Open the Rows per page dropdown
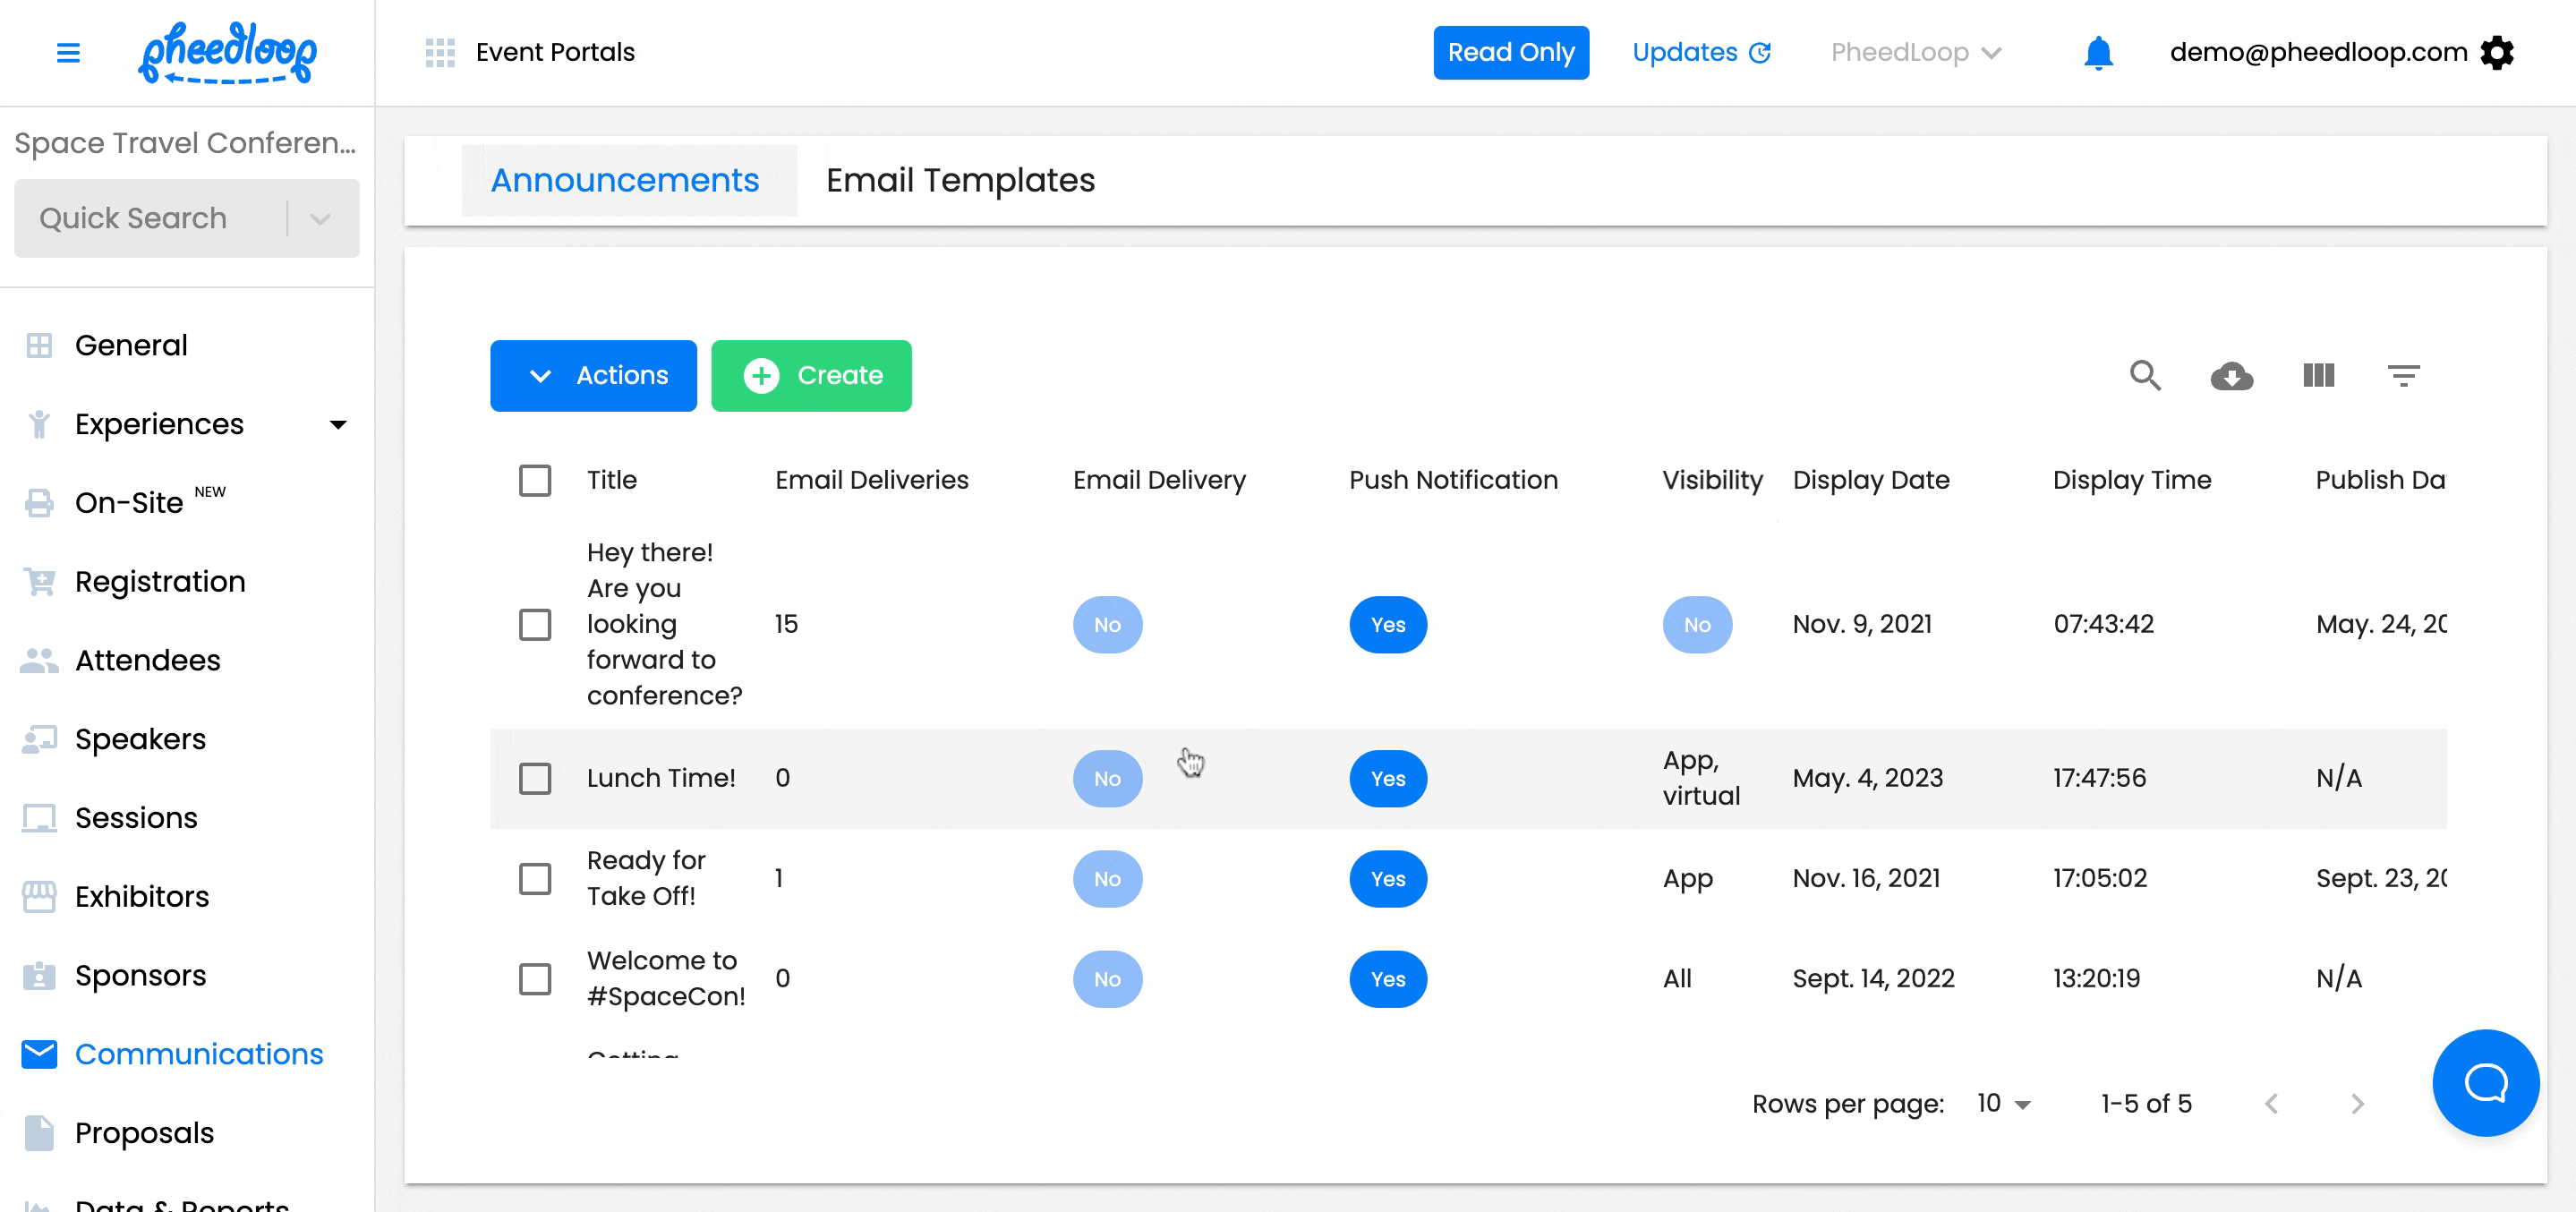The image size is (2576, 1212). tap(2004, 1103)
